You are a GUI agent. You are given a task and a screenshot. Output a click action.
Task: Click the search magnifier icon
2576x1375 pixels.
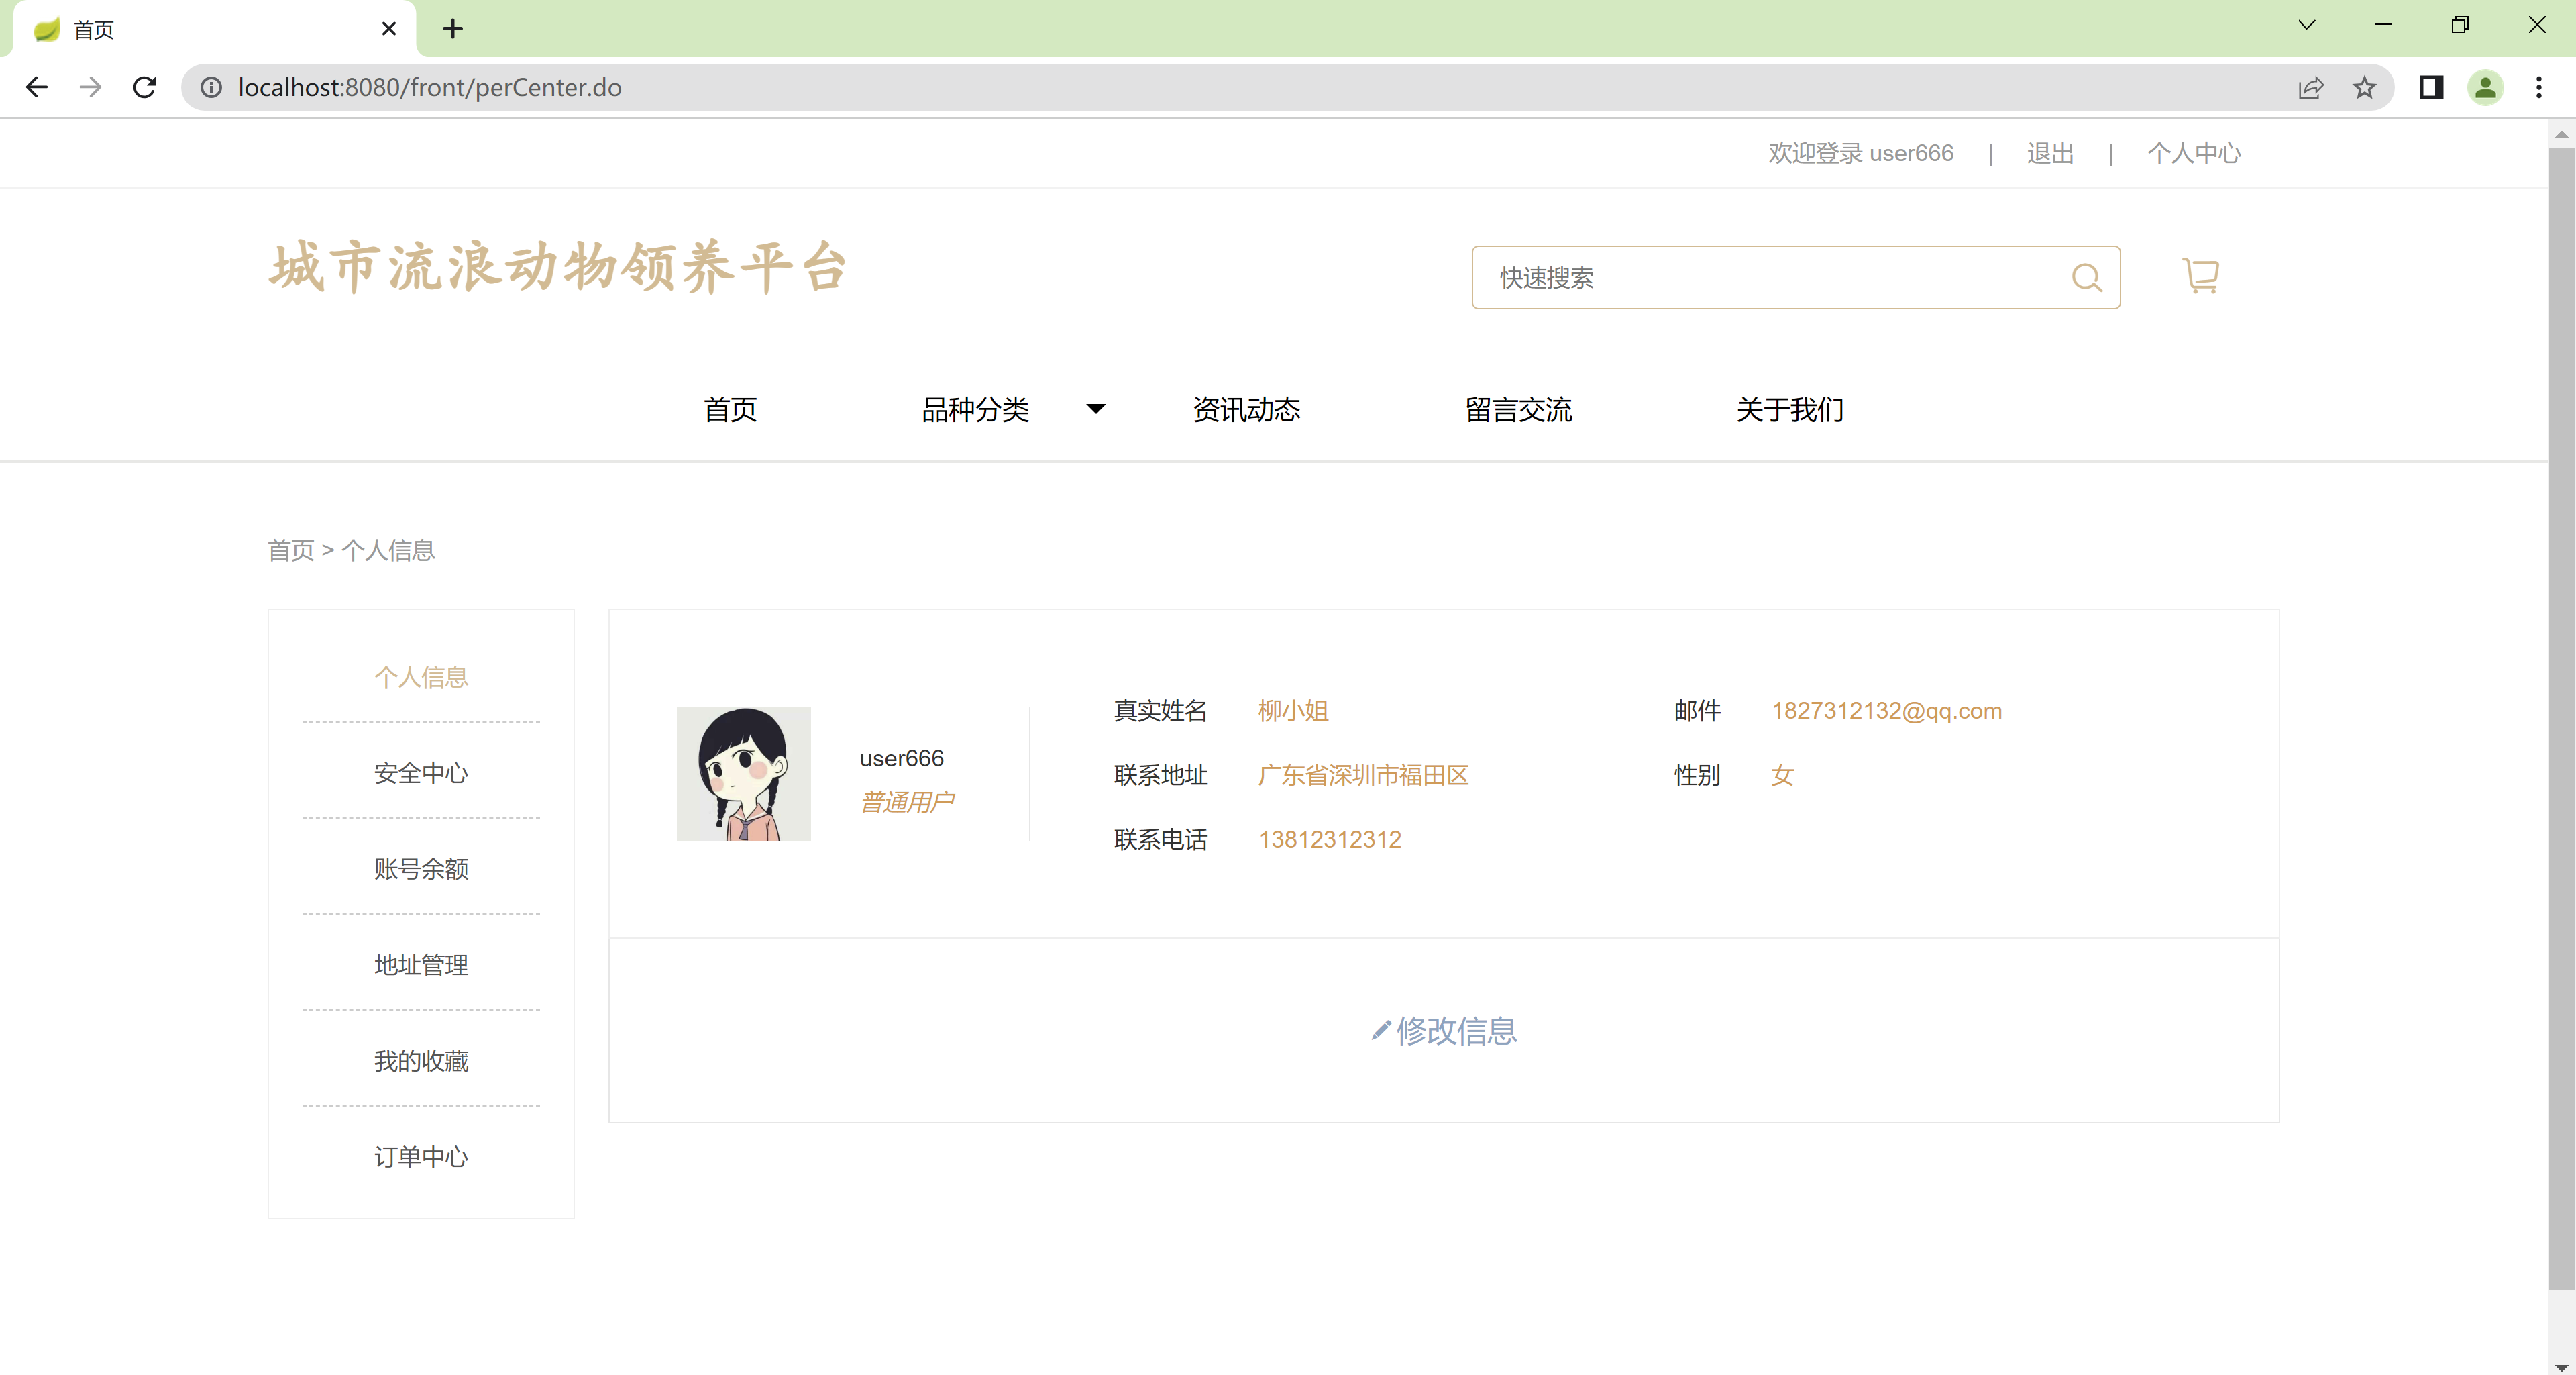point(2087,277)
